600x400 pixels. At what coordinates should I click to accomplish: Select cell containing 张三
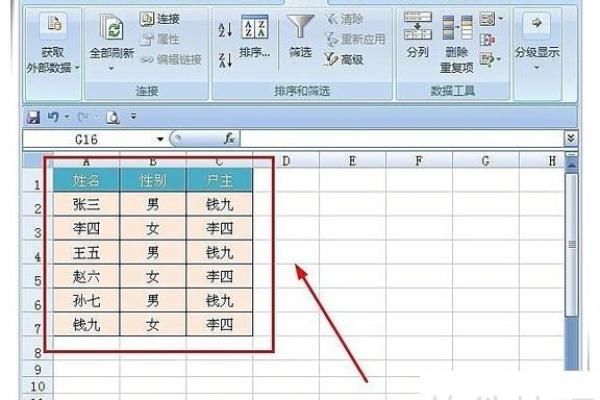click(x=86, y=204)
